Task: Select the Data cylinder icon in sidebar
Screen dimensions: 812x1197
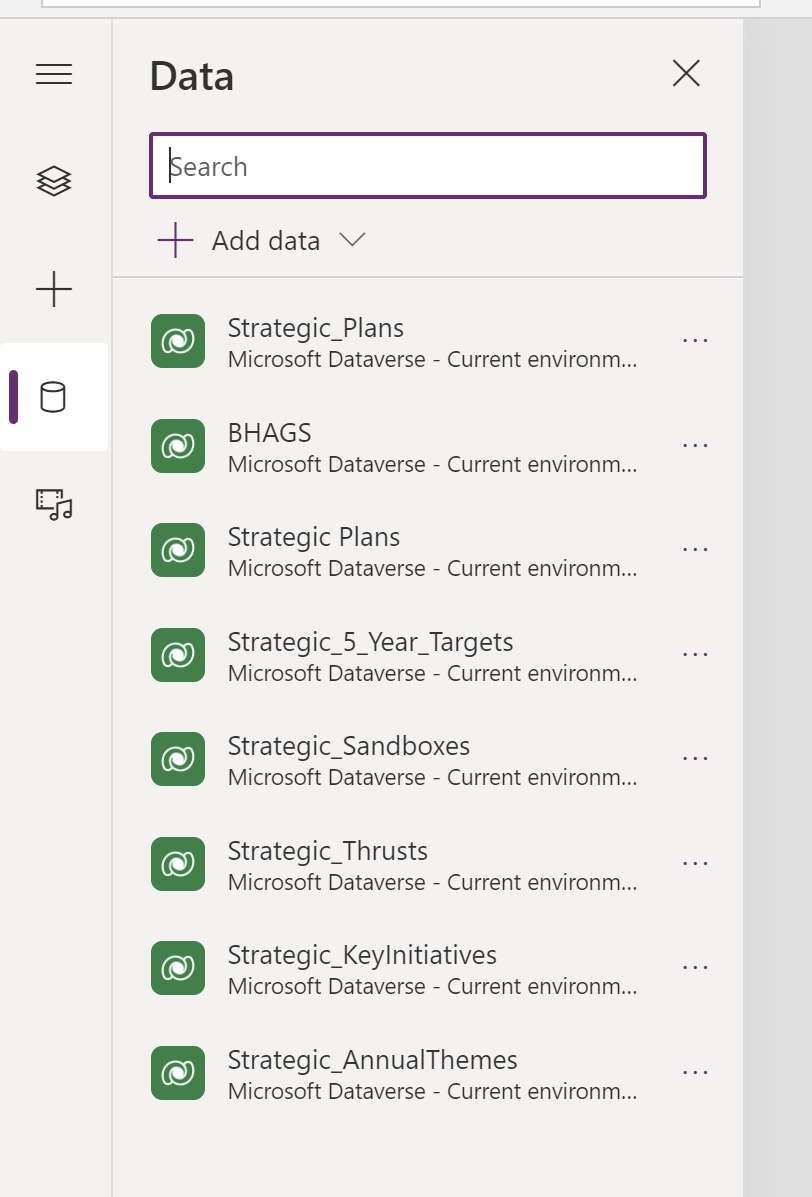Action: (x=53, y=397)
